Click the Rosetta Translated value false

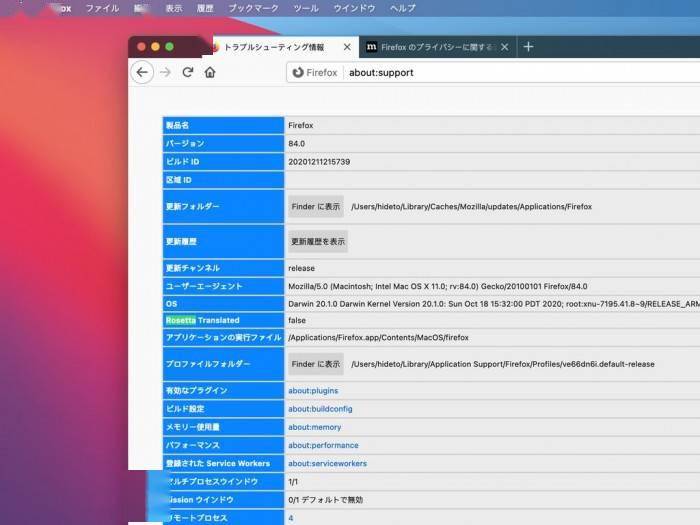click(297, 321)
